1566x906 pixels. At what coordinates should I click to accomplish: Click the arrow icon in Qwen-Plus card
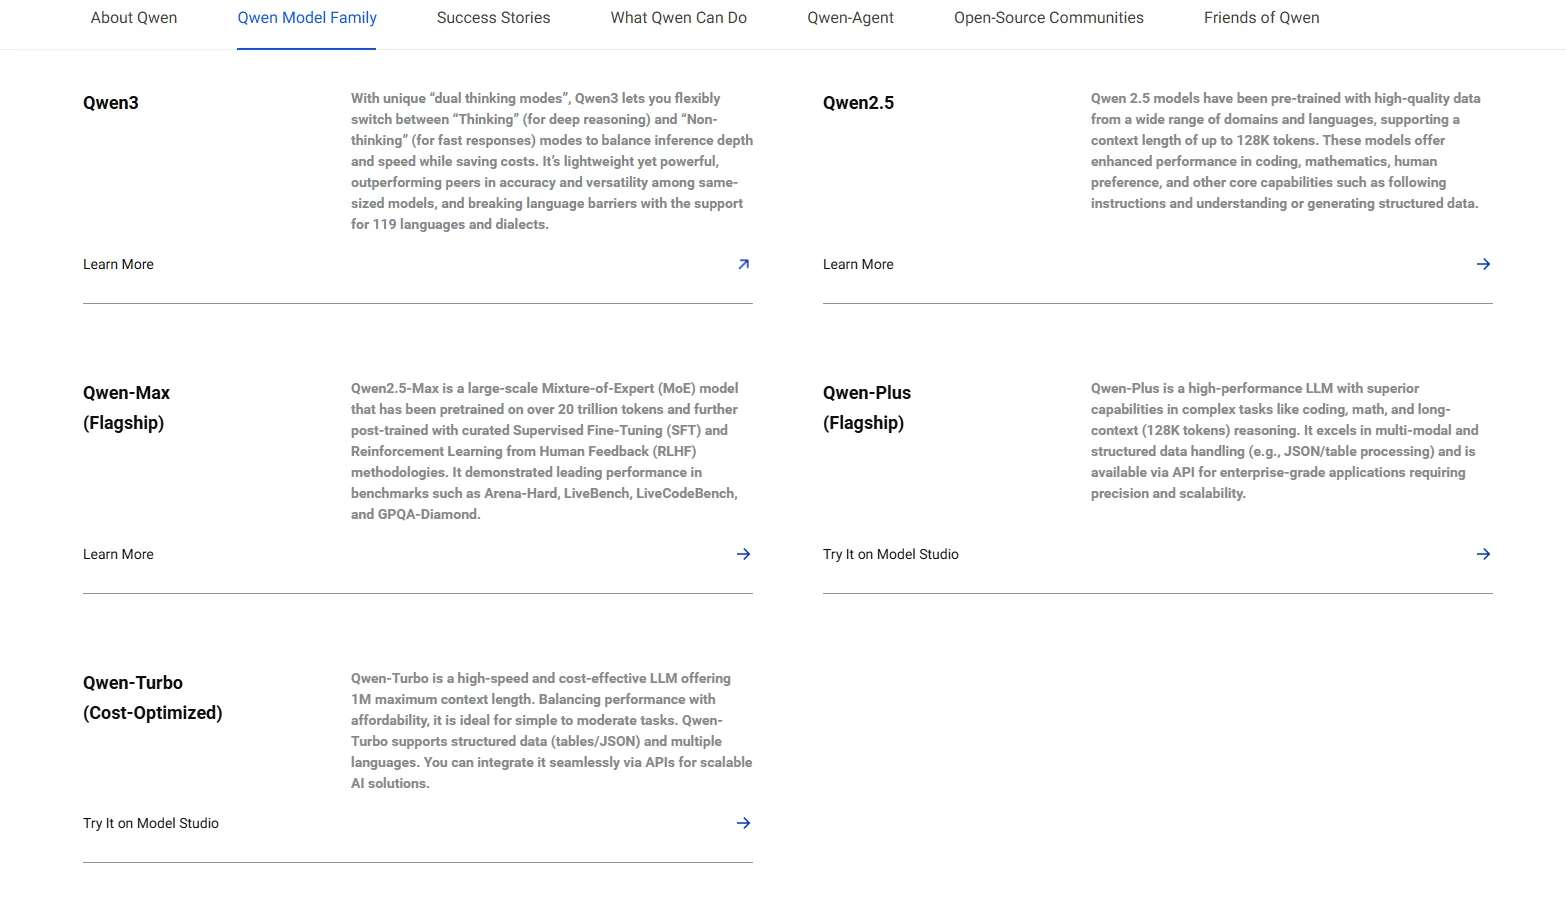1483,554
